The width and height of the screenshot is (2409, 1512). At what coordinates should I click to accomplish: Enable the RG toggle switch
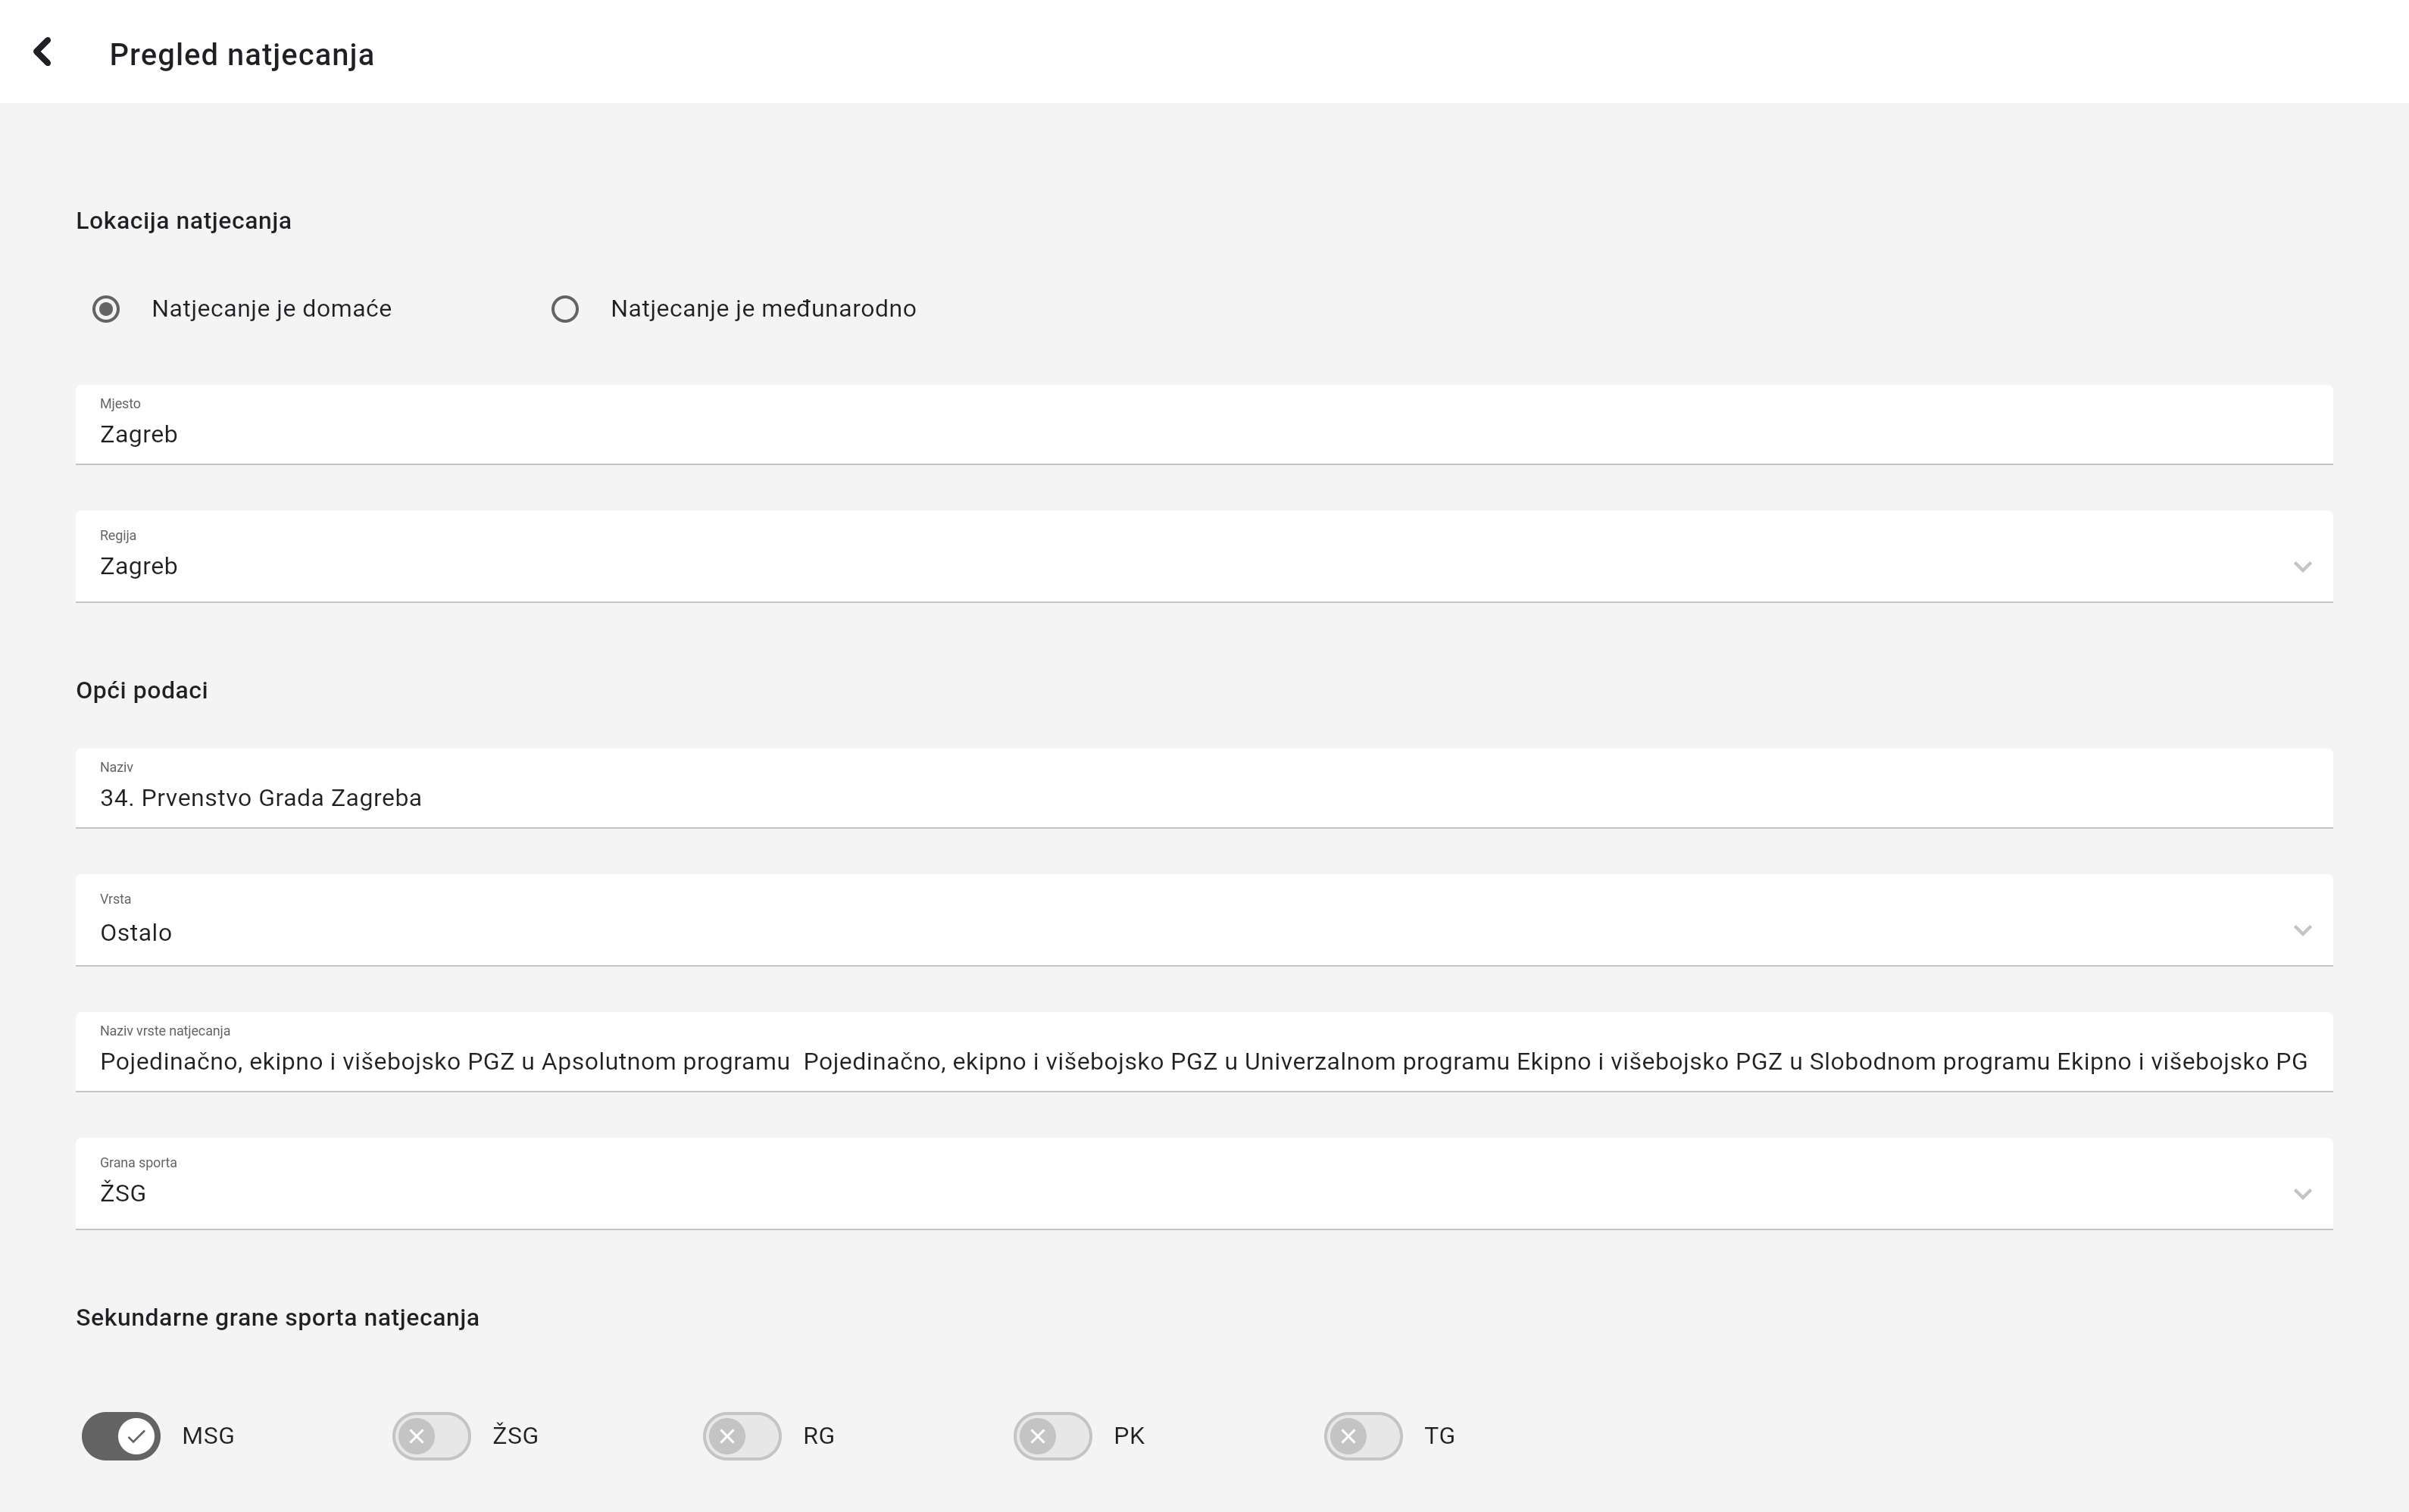[x=742, y=1436]
